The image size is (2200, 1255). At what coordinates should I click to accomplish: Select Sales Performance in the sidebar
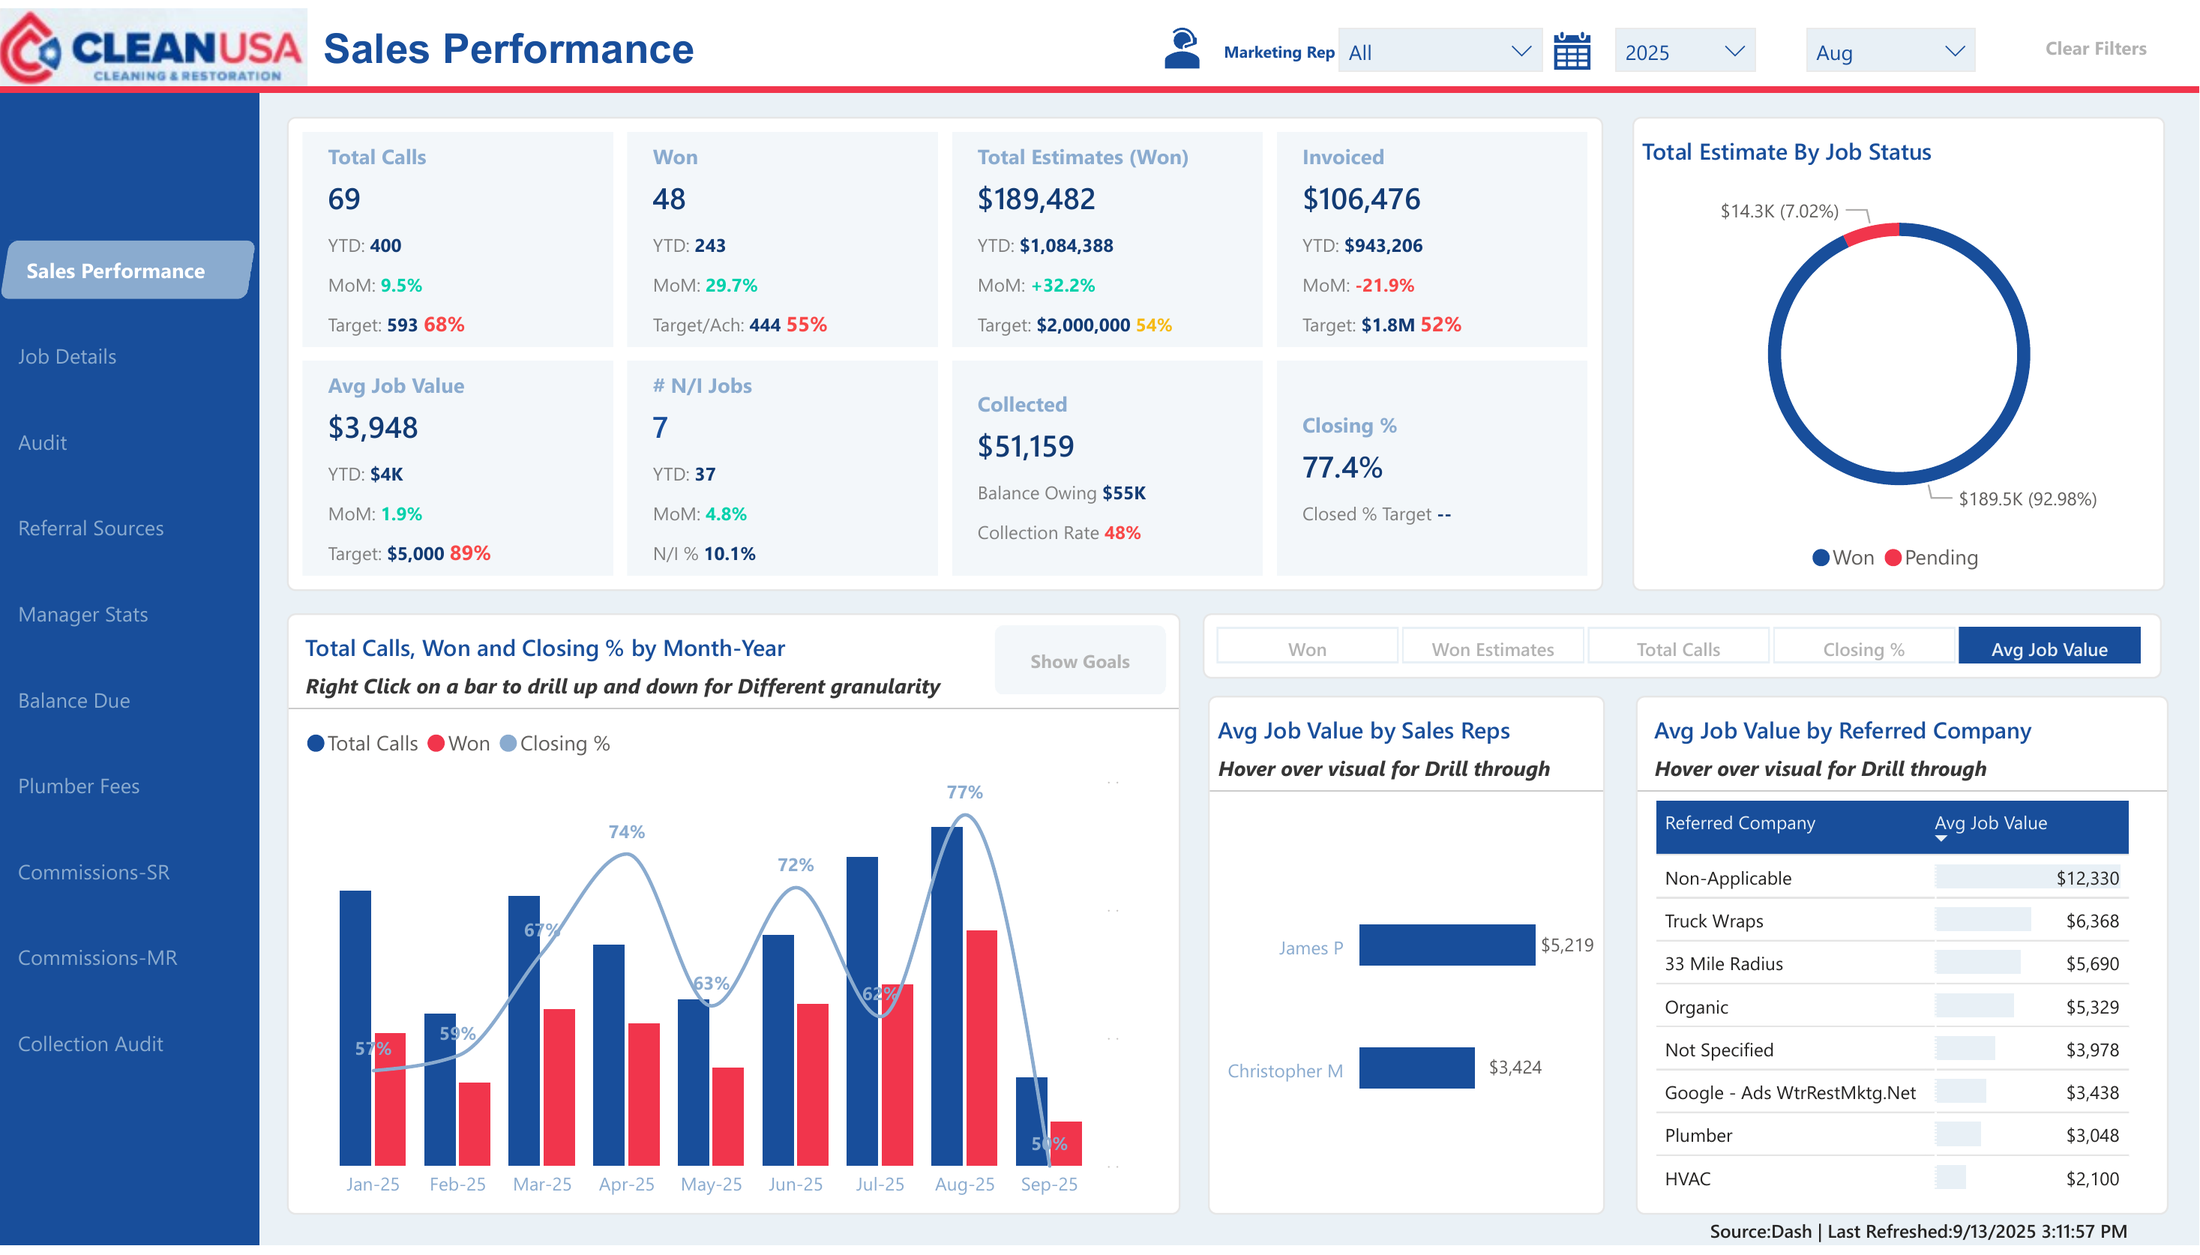point(127,270)
